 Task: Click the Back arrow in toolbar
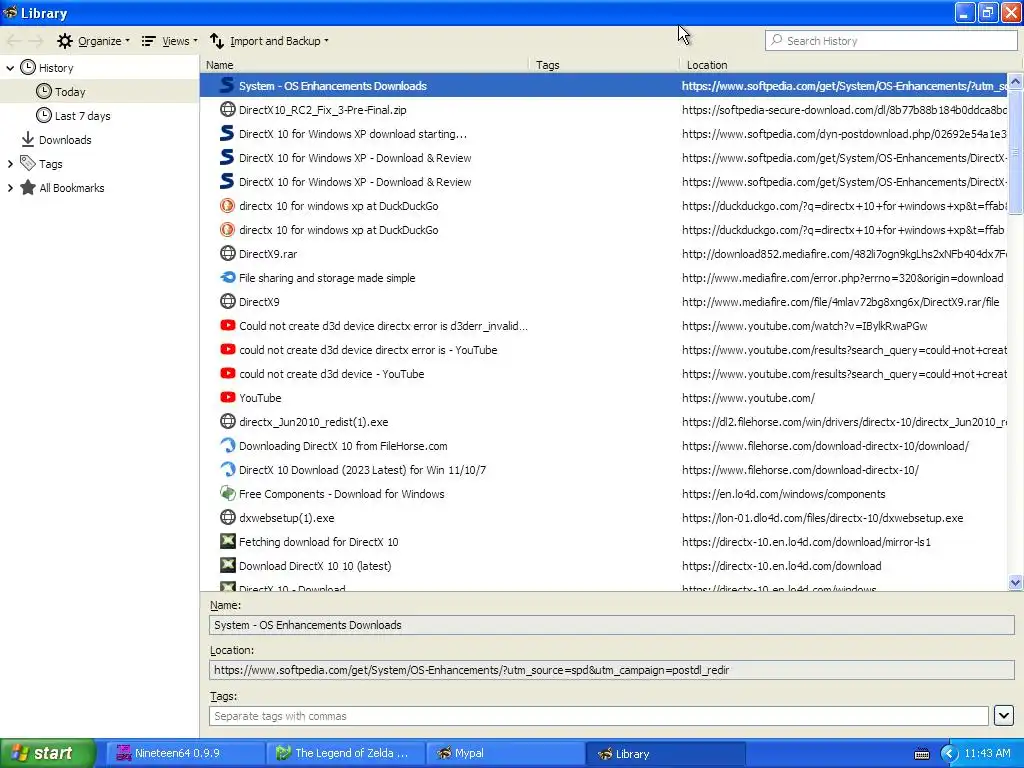pyautogui.click(x=14, y=41)
